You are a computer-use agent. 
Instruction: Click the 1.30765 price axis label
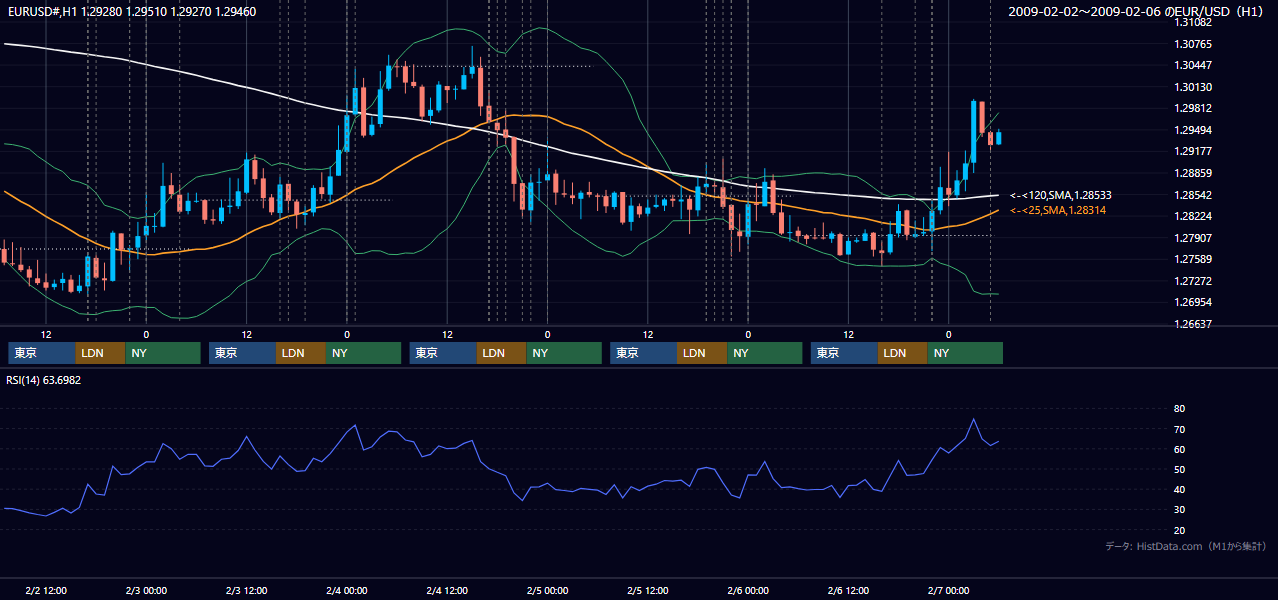pos(1193,44)
